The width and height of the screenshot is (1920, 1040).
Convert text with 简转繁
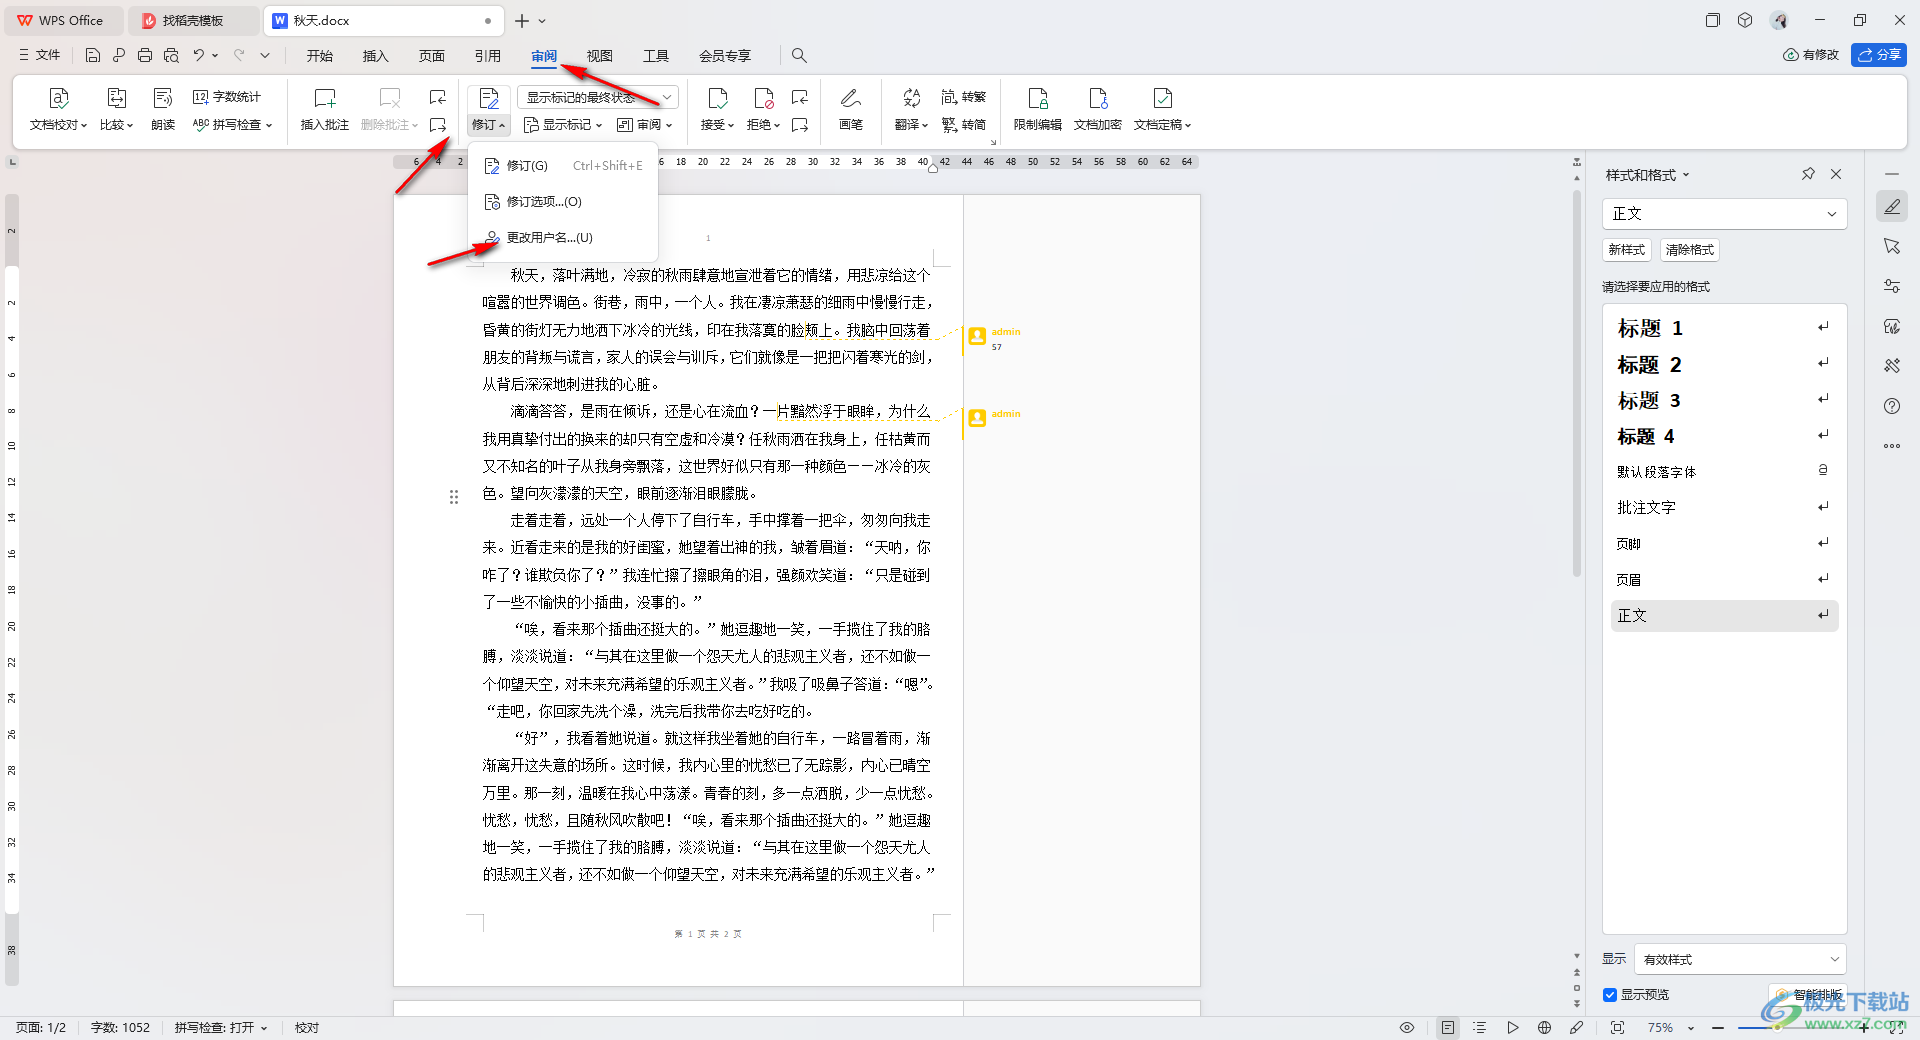(x=964, y=97)
